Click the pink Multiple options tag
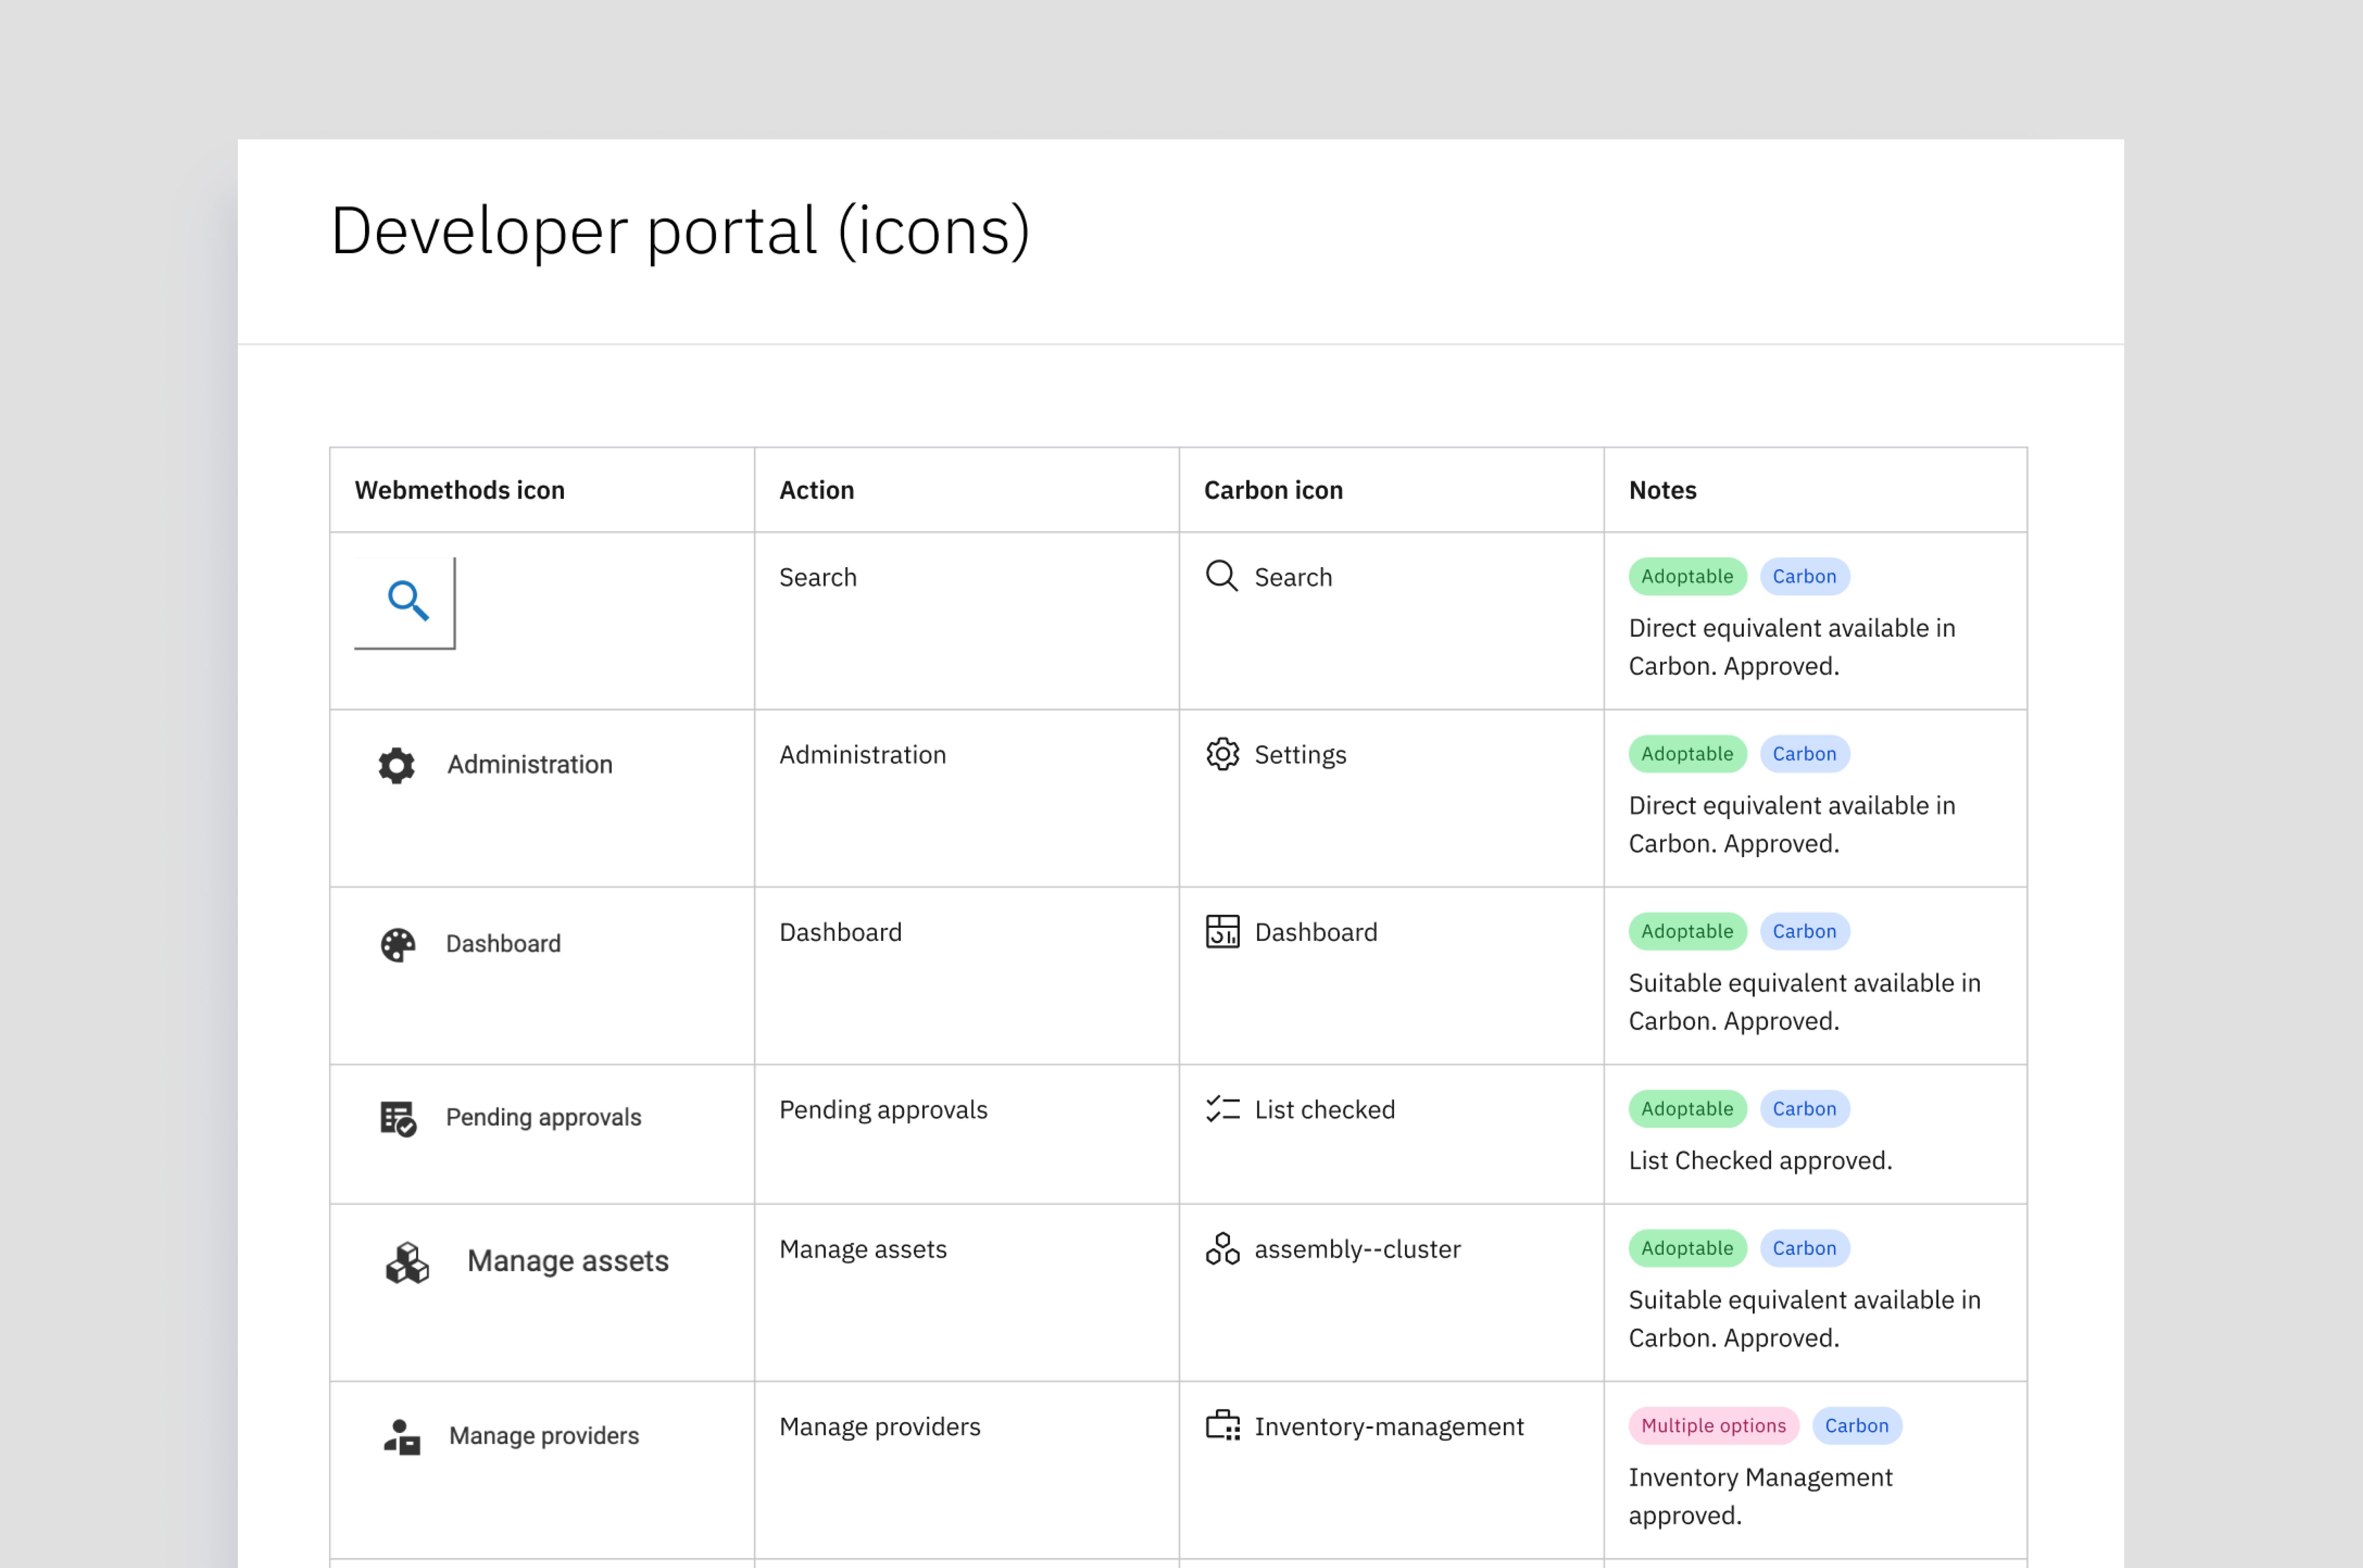 click(x=1713, y=1426)
